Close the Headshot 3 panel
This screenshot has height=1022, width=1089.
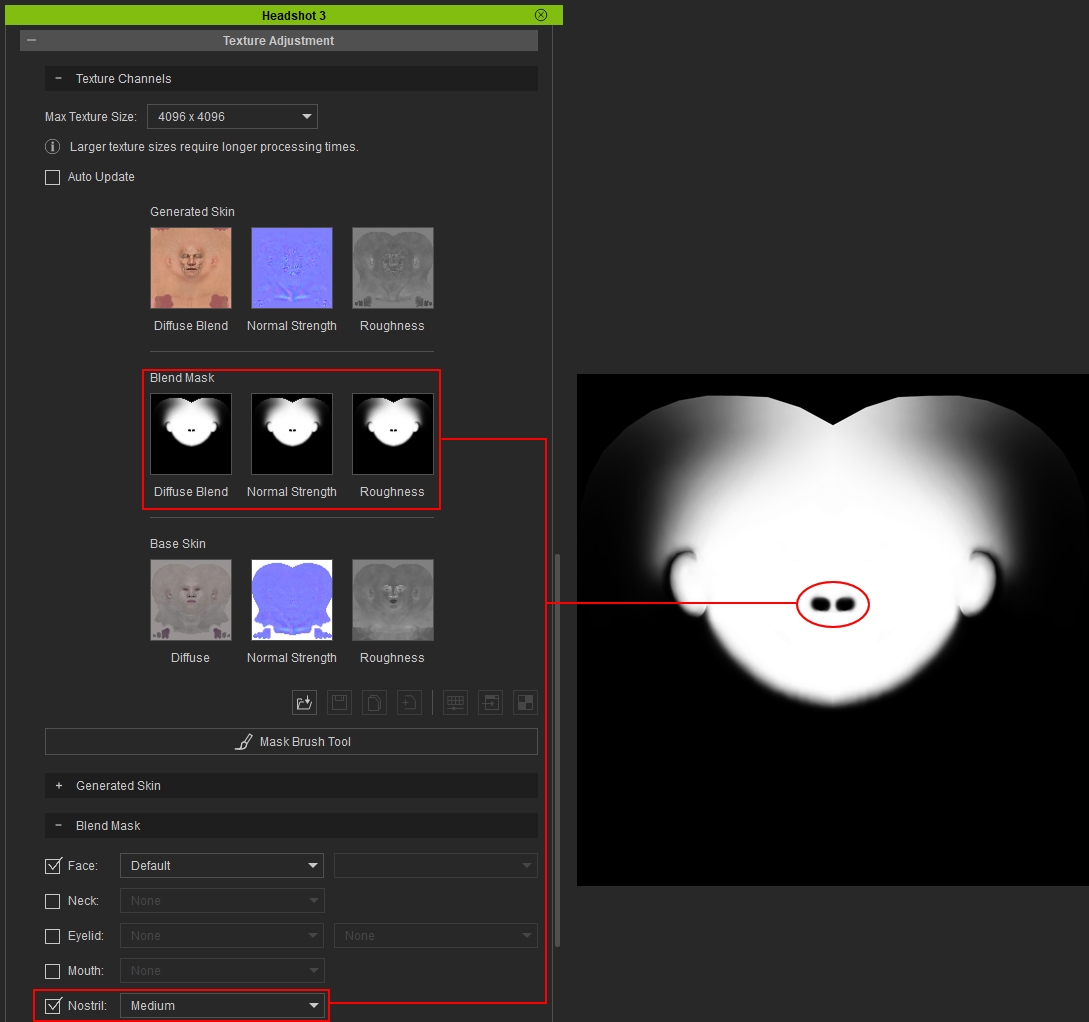pyautogui.click(x=541, y=15)
